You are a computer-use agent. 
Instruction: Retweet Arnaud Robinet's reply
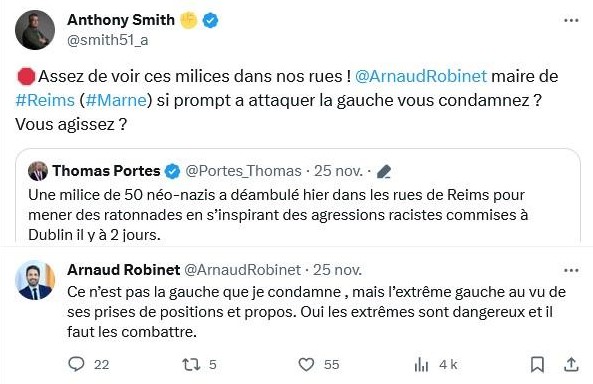pos(189,364)
